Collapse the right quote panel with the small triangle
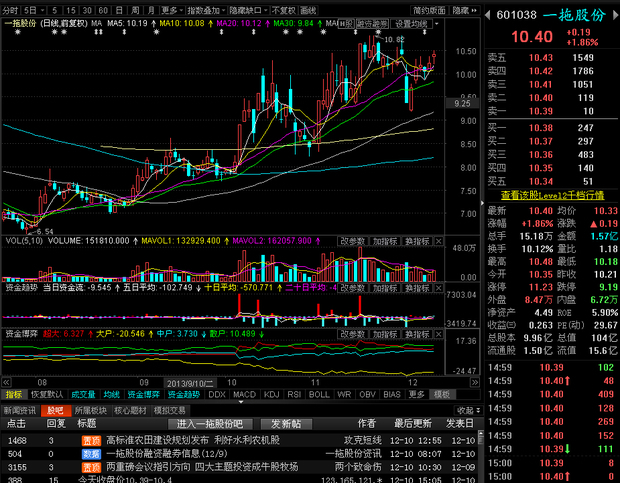This screenshot has width=620, height=483. [482, 203]
